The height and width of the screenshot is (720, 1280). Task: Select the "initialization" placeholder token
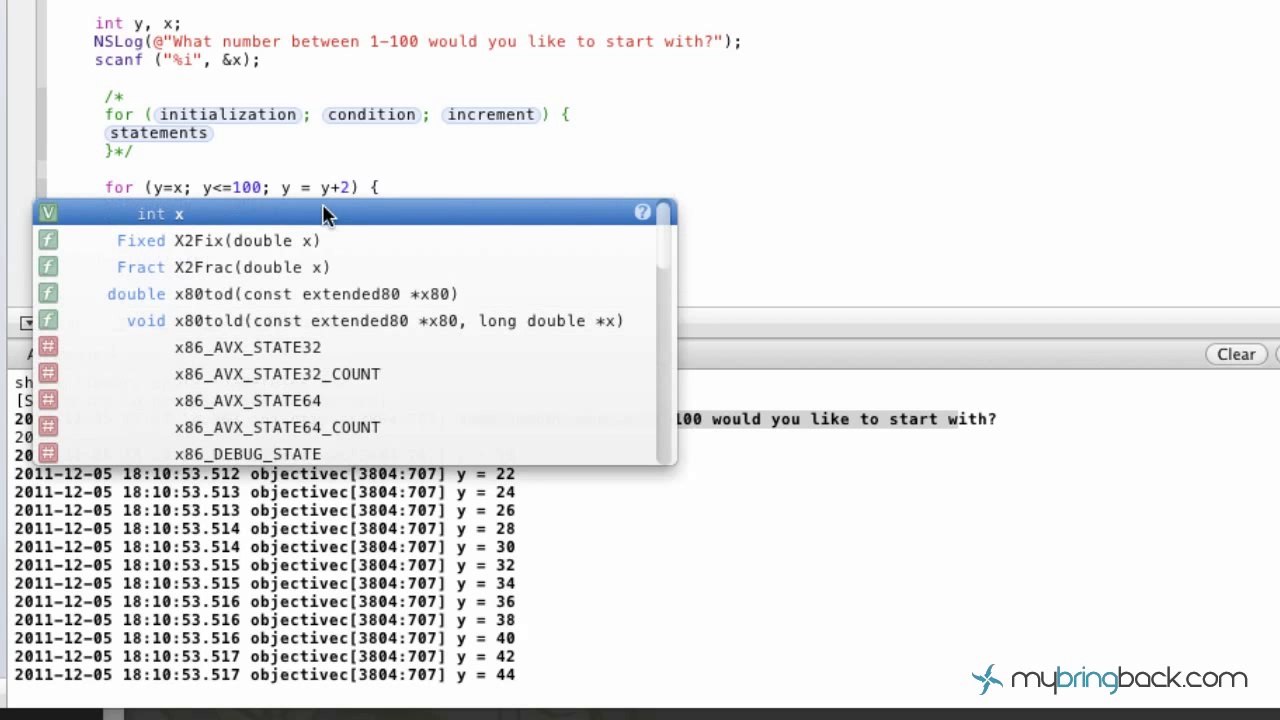pyautogui.click(x=228, y=114)
